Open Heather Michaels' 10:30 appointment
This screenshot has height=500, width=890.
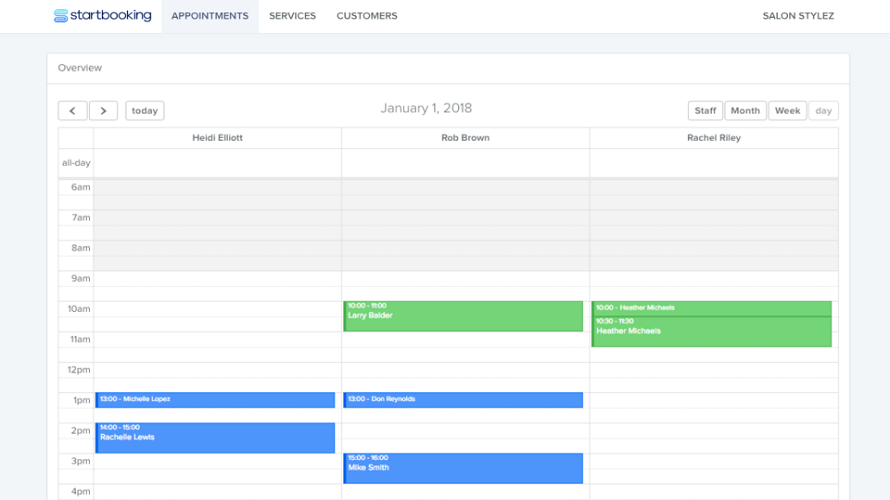coord(712,331)
